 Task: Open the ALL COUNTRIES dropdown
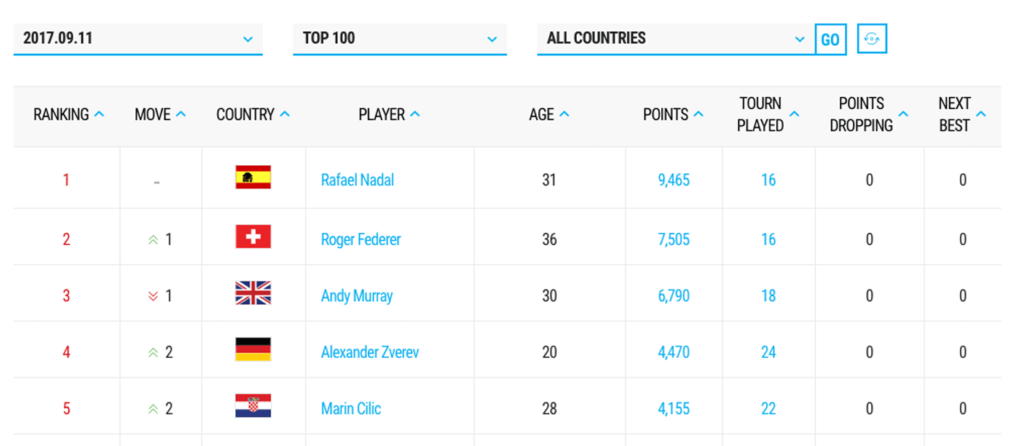(x=675, y=39)
